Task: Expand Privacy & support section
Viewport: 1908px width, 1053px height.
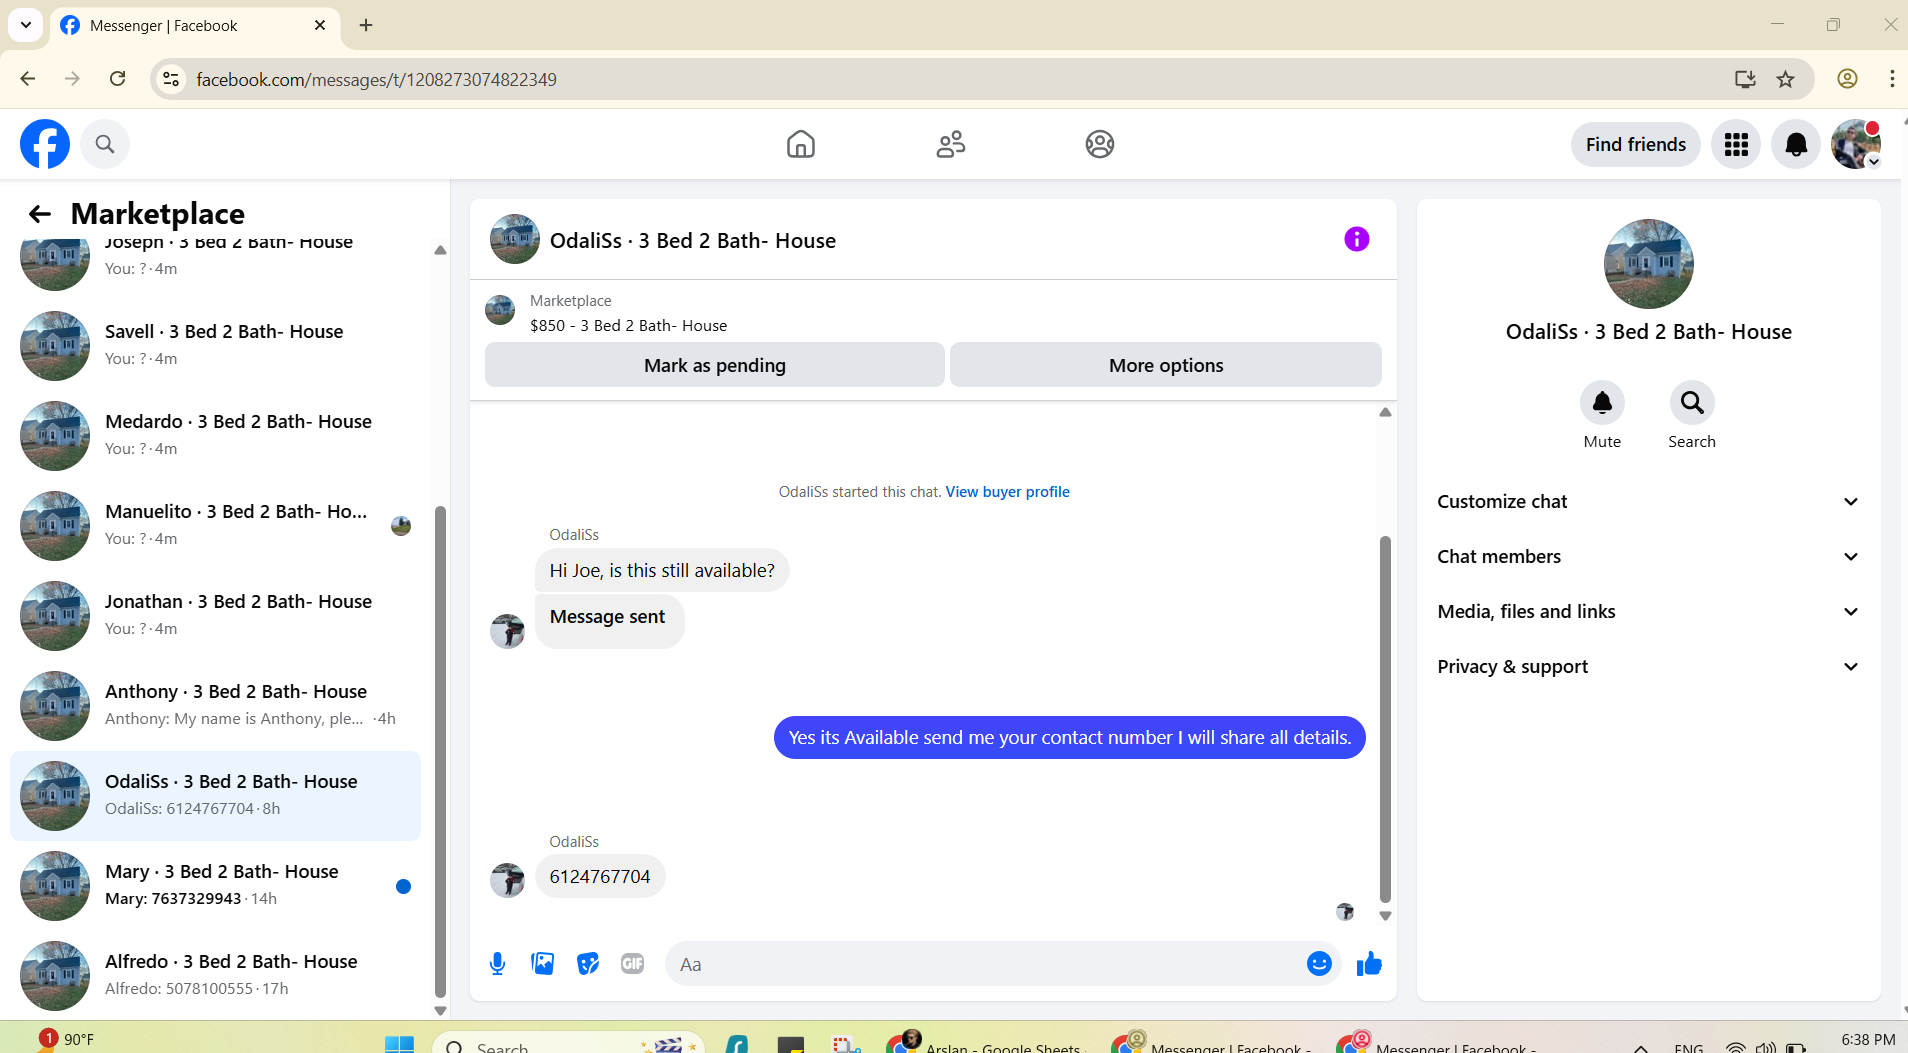Action: point(1649,667)
